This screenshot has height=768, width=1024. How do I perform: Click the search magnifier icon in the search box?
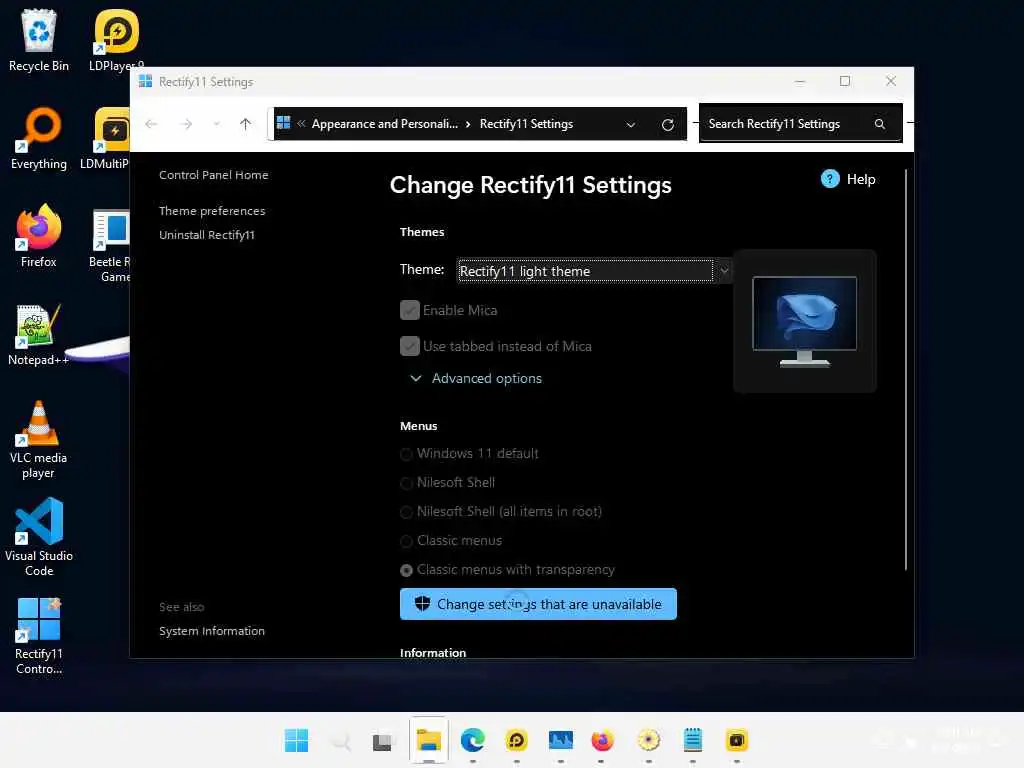[x=880, y=124]
